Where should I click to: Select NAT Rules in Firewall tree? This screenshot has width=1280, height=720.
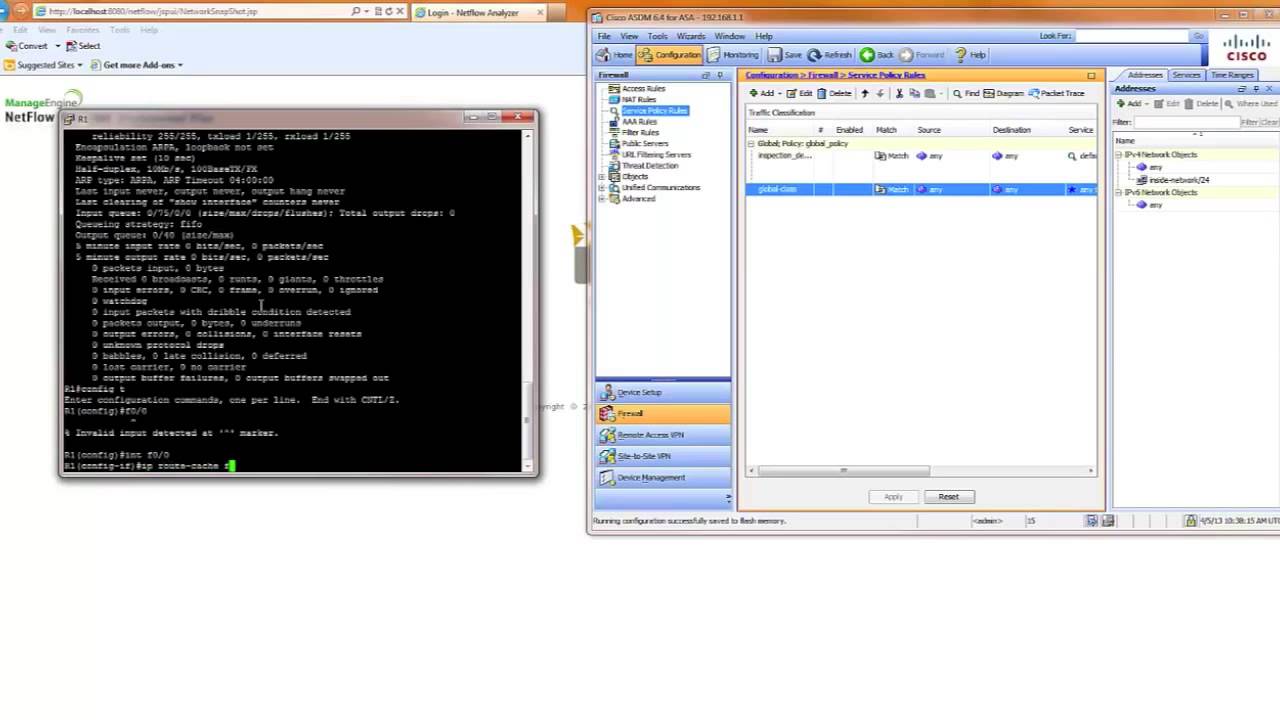pyautogui.click(x=639, y=99)
